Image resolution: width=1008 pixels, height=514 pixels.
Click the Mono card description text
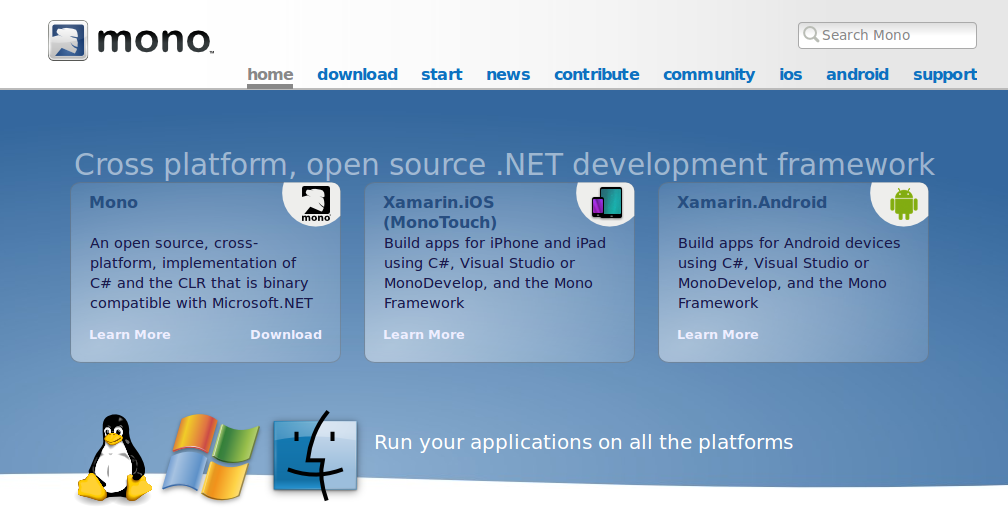(x=201, y=273)
